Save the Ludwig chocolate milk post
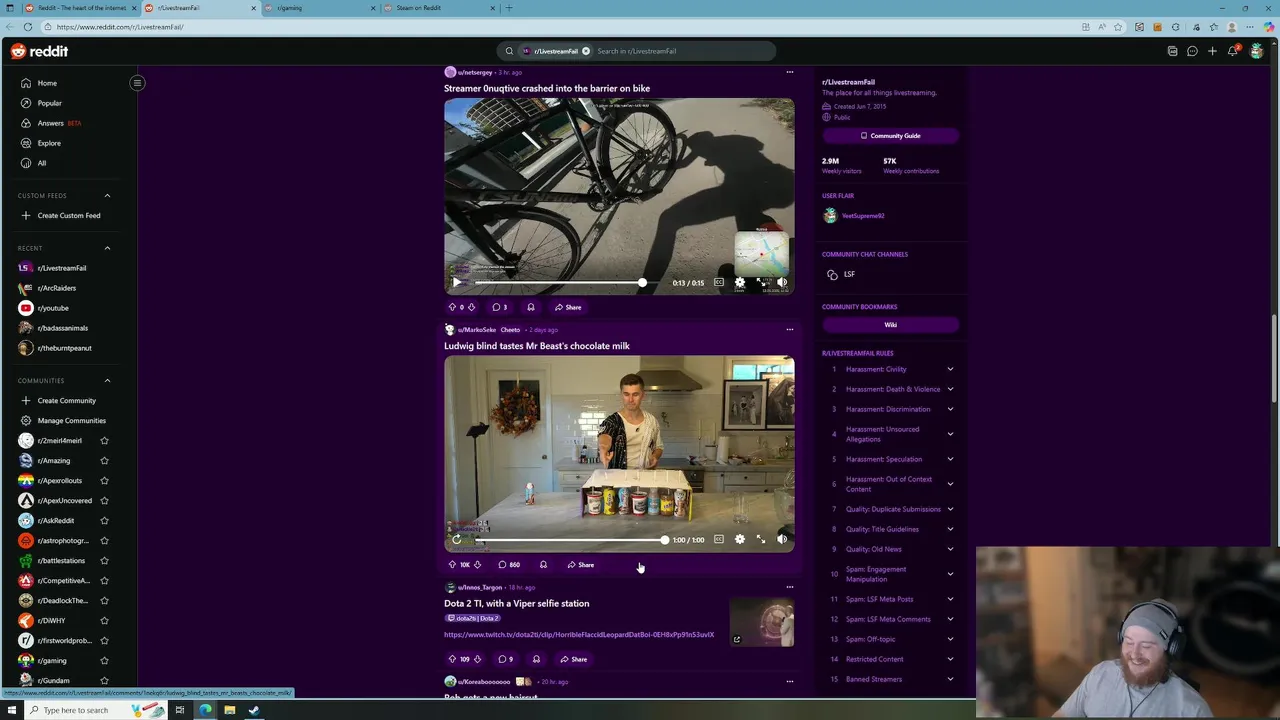Viewport: 1280px width, 720px height. [543, 565]
